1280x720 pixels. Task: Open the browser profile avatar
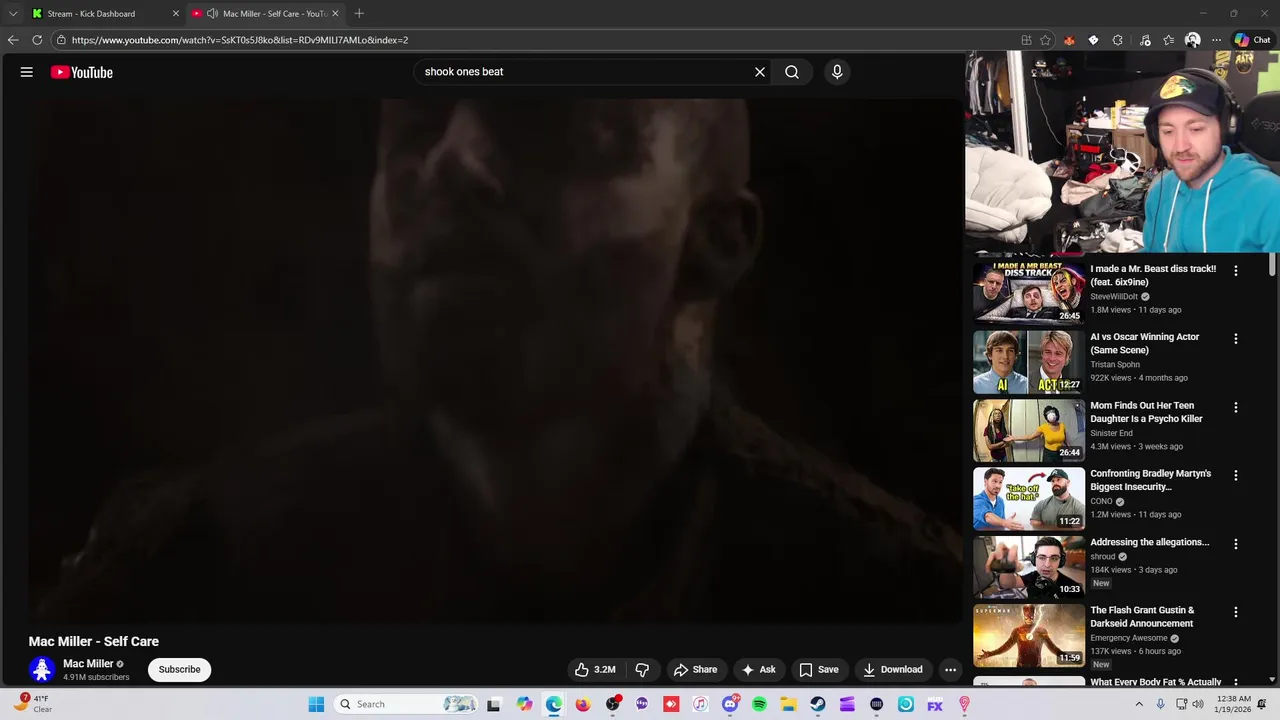pos(1192,40)
